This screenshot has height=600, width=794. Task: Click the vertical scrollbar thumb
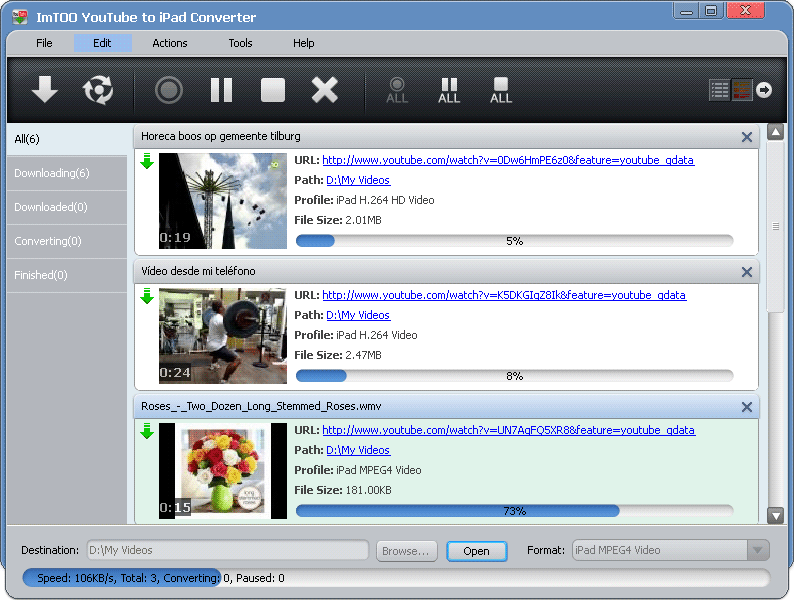pyautogui.click(x=775, y=226)
